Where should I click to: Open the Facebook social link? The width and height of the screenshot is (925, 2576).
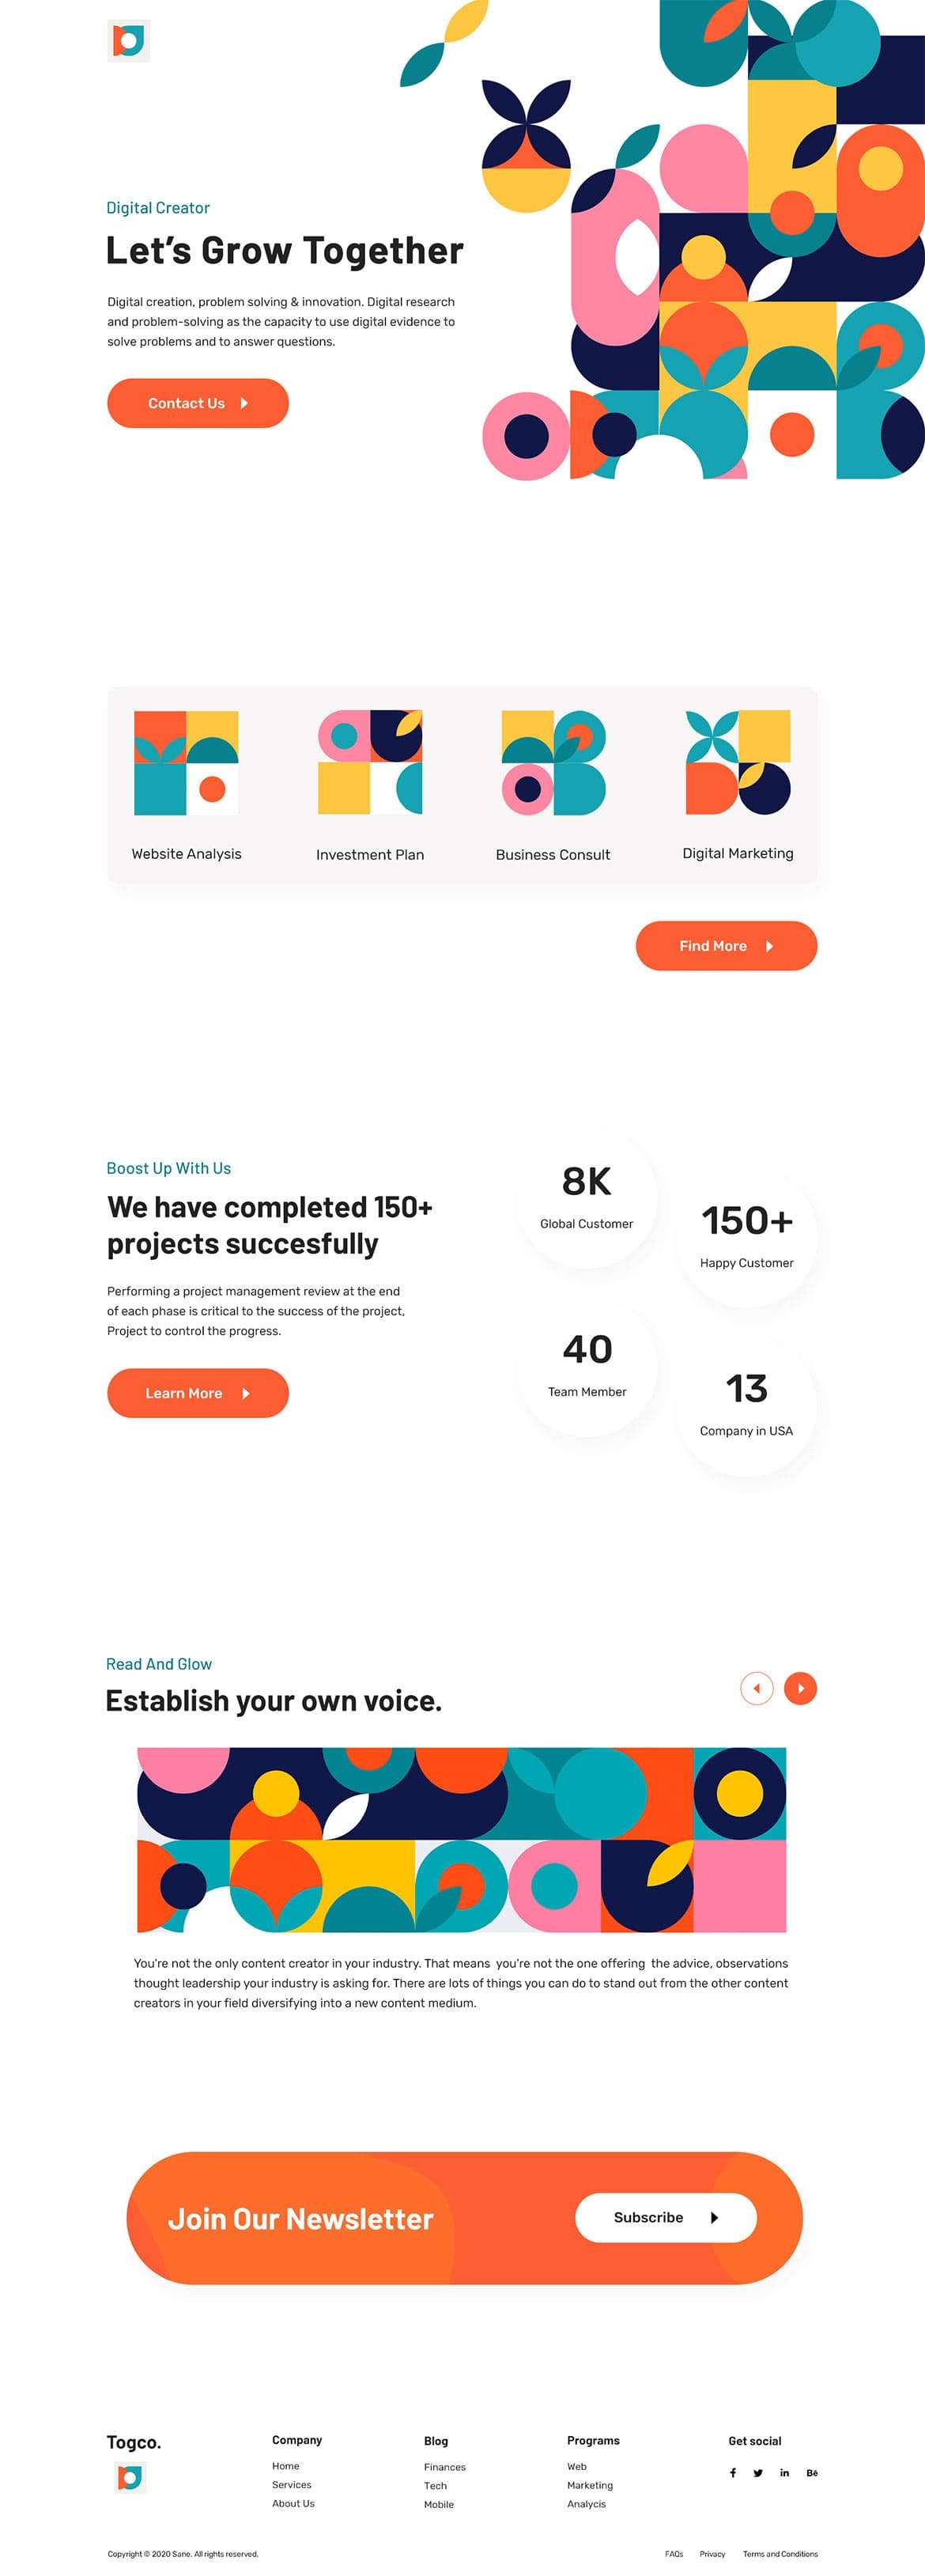click(733, 2473)
